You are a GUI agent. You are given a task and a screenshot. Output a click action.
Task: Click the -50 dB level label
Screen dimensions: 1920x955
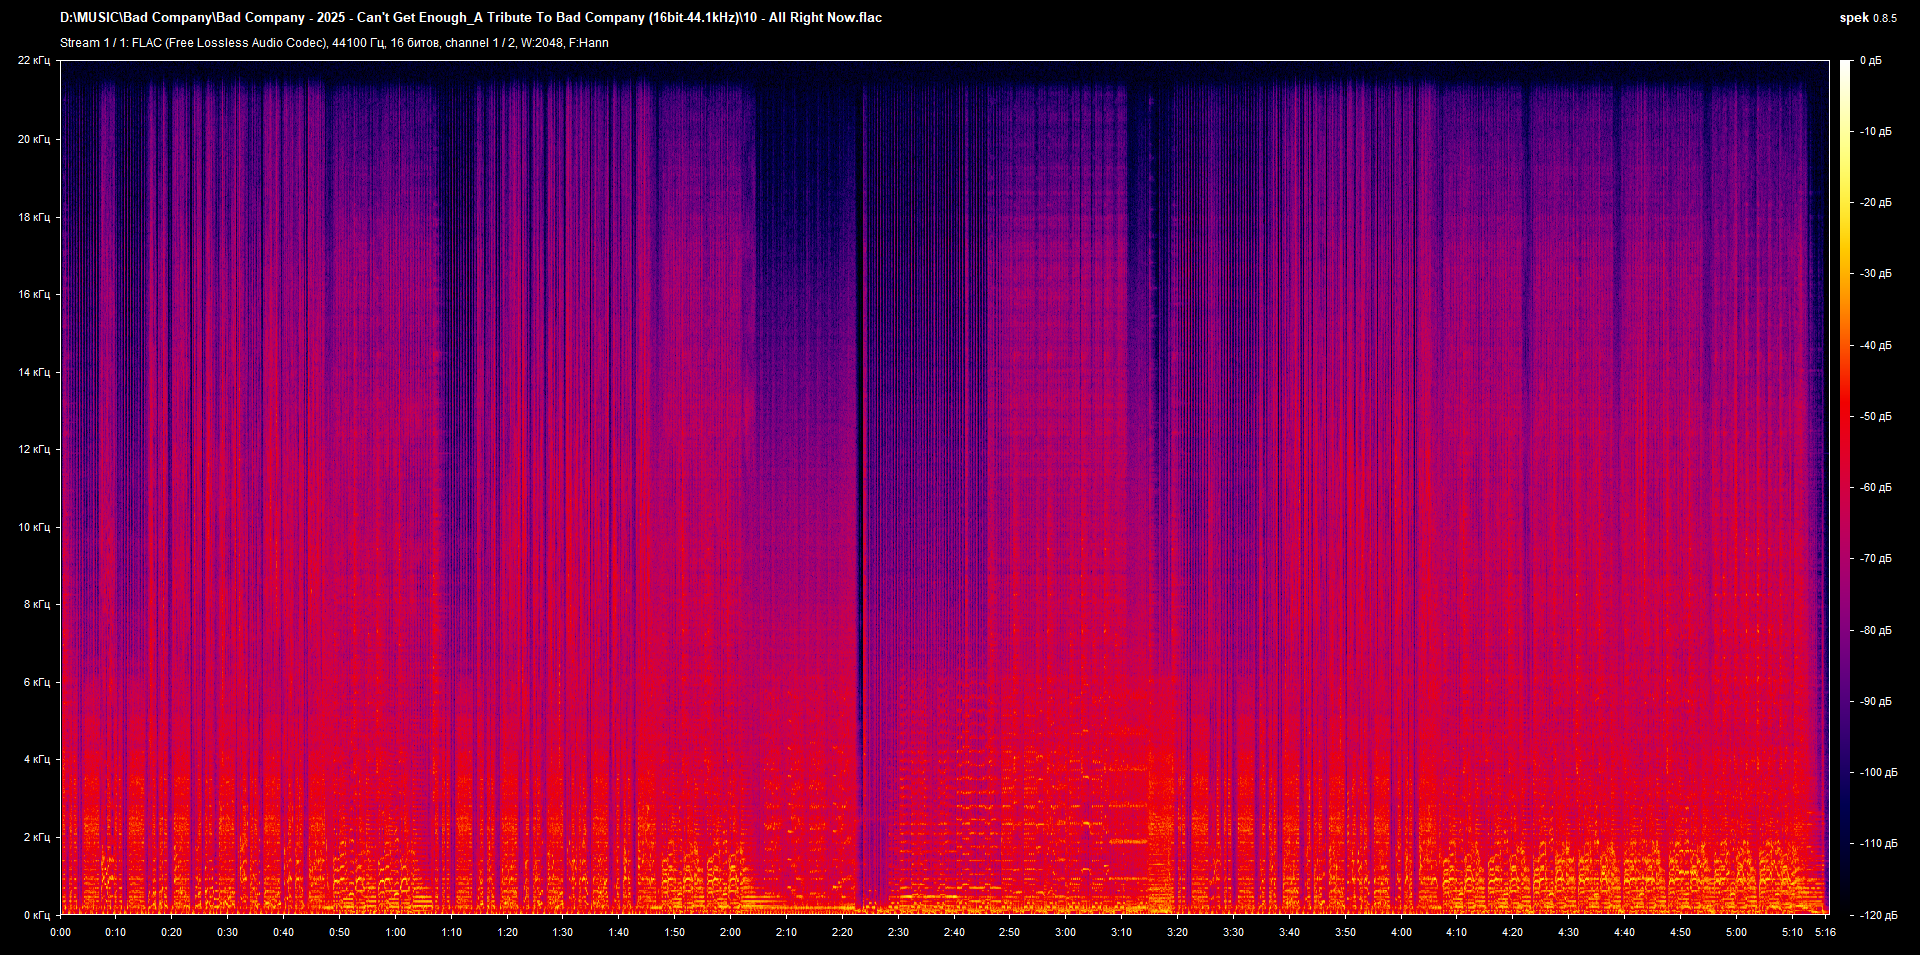click(x=1874, y=416)
